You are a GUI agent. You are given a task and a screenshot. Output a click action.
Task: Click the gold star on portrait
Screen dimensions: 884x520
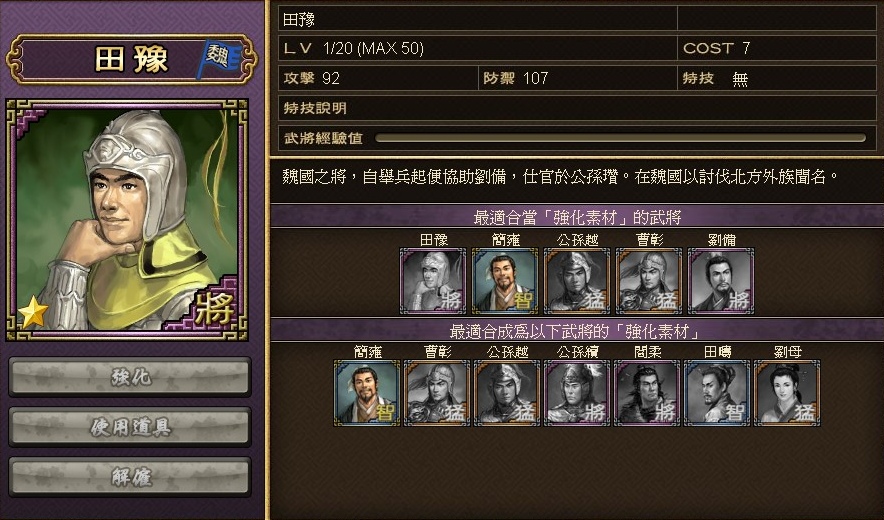click(x=33, y=312)
